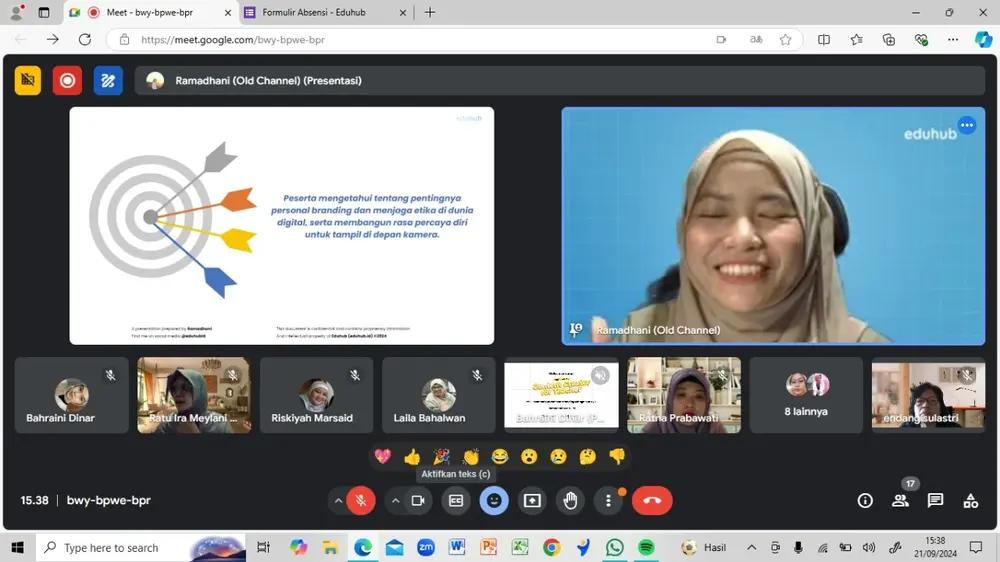Select Bahraini Dinar participant tile
Image resolution: width=1000 pixels, height=562 pixels.
(x=71, y=395)
